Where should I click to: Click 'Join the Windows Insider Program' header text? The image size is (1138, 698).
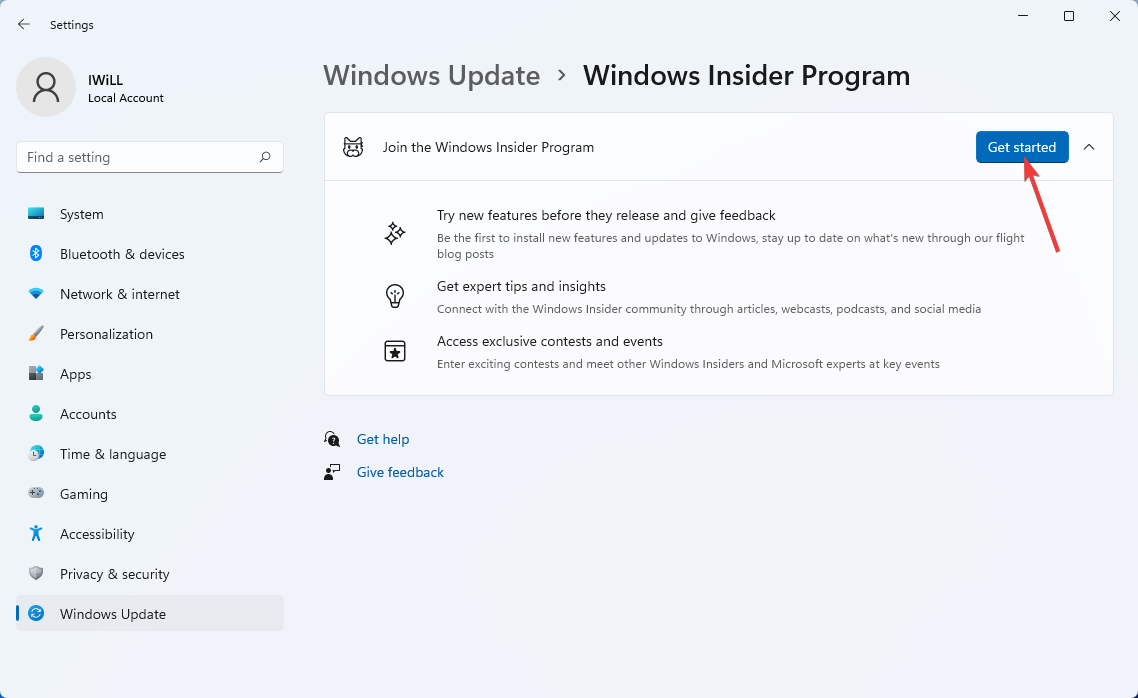[x=488, y=147]
